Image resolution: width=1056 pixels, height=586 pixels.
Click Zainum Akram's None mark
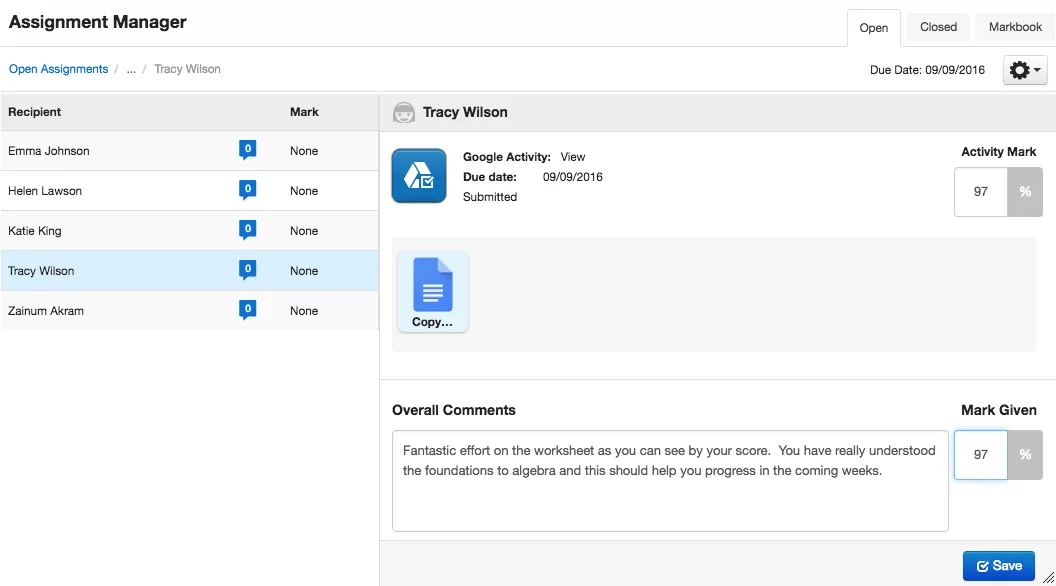click(304, 311)
